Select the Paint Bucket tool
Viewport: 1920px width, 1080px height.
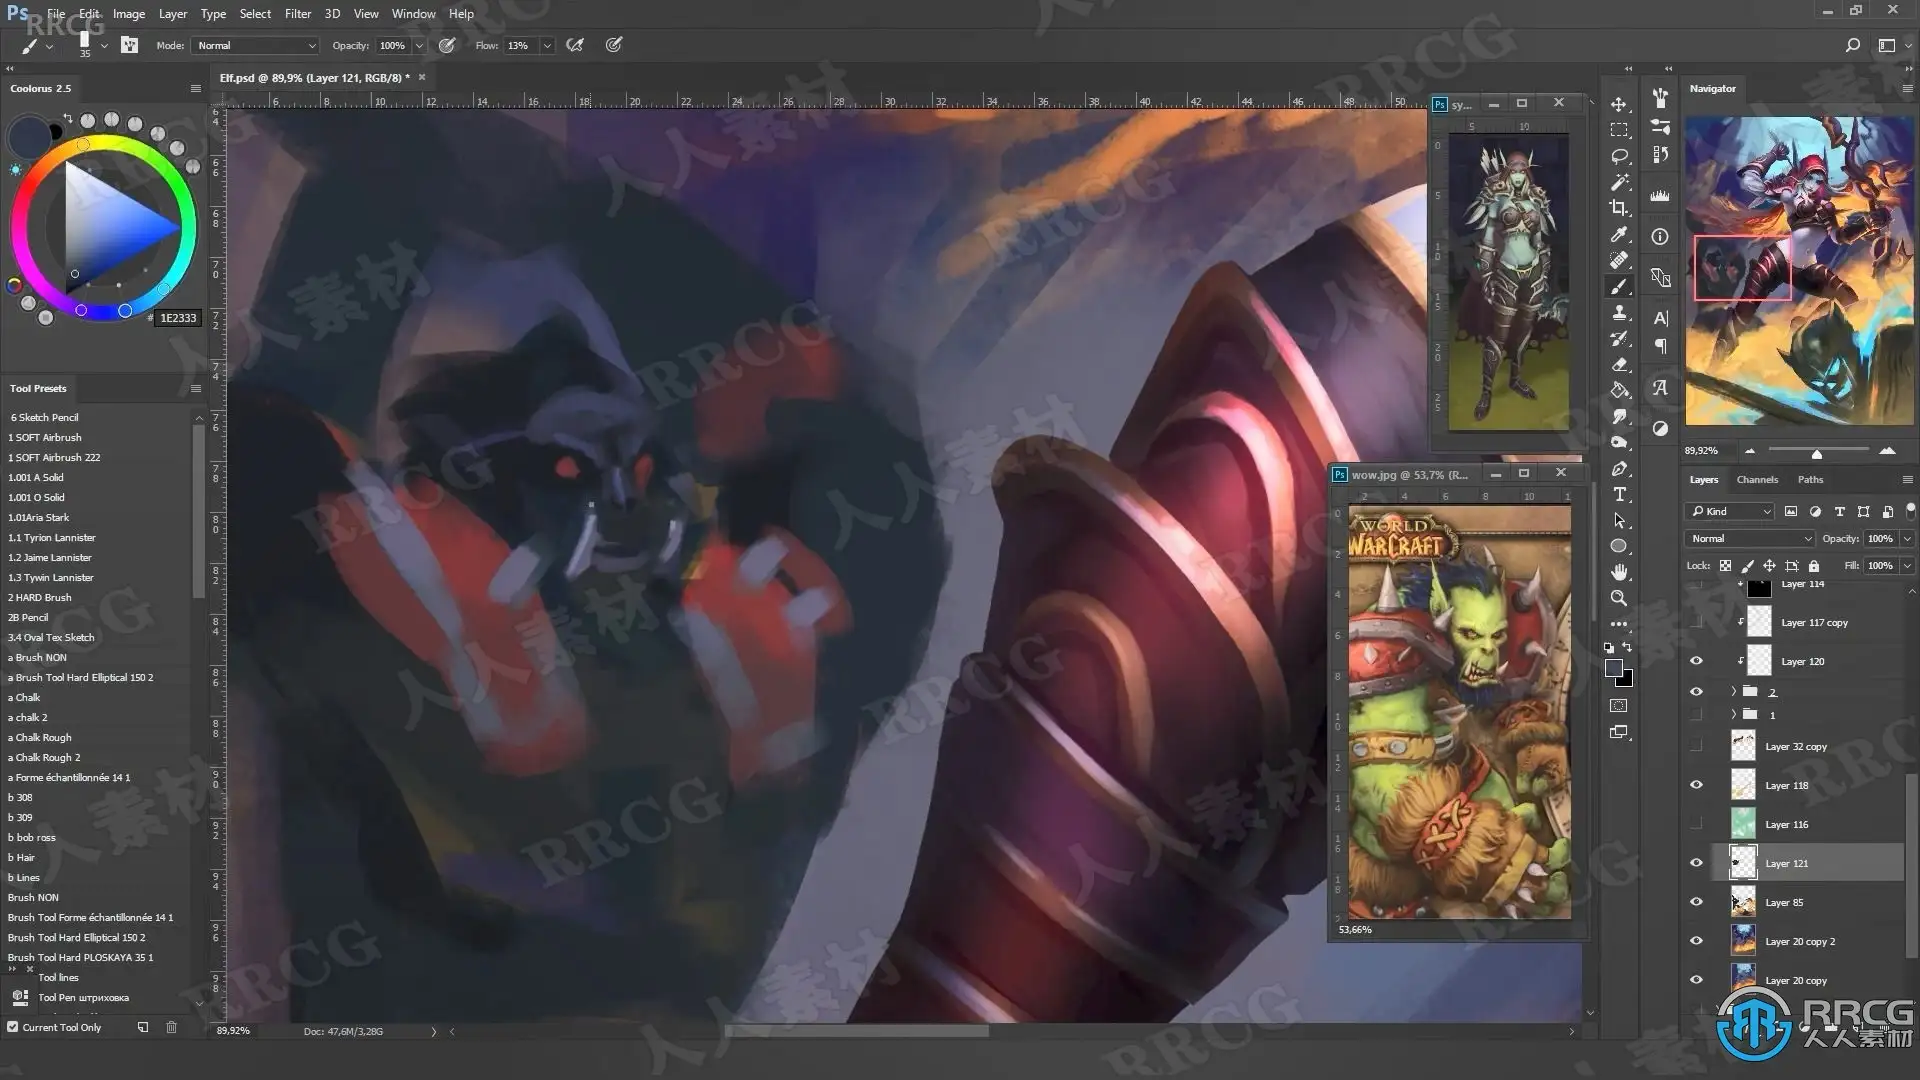pyautogui.click(x=1619, y=390)
